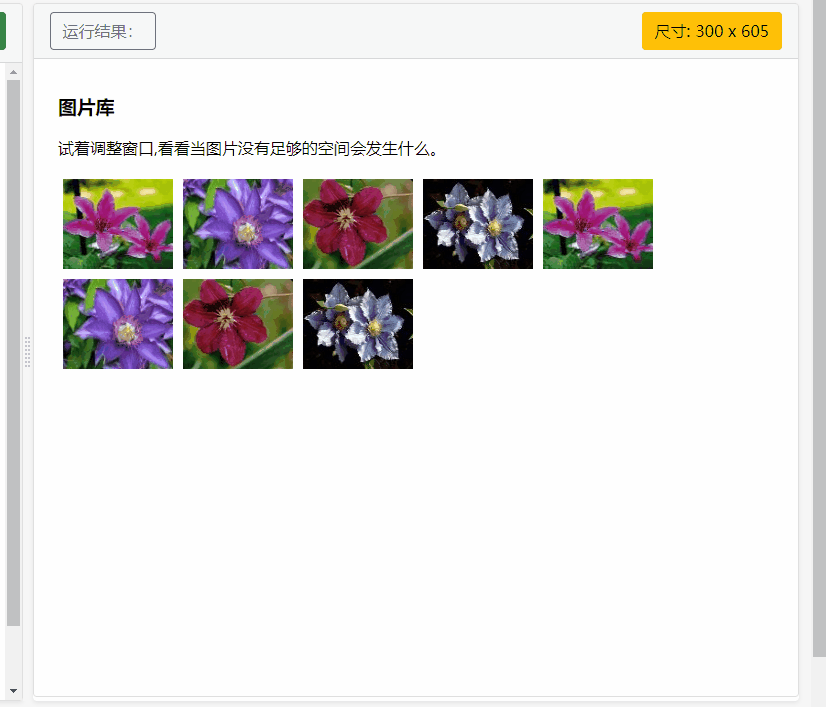The width and height of the screenshot is (826, 707).
Task: Click the 运行结果 label button
Action: 102,30
